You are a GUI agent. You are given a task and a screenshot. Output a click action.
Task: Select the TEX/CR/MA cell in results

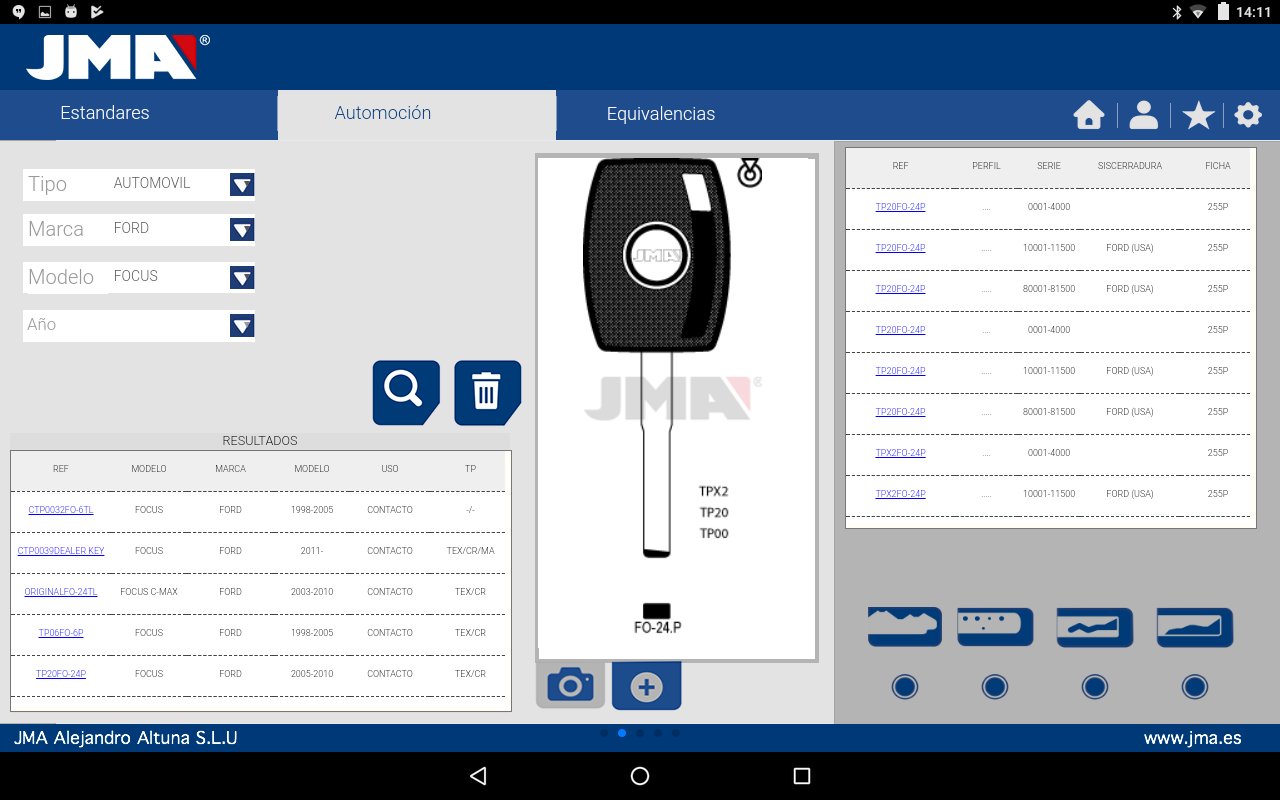click(x=470, y=551)
